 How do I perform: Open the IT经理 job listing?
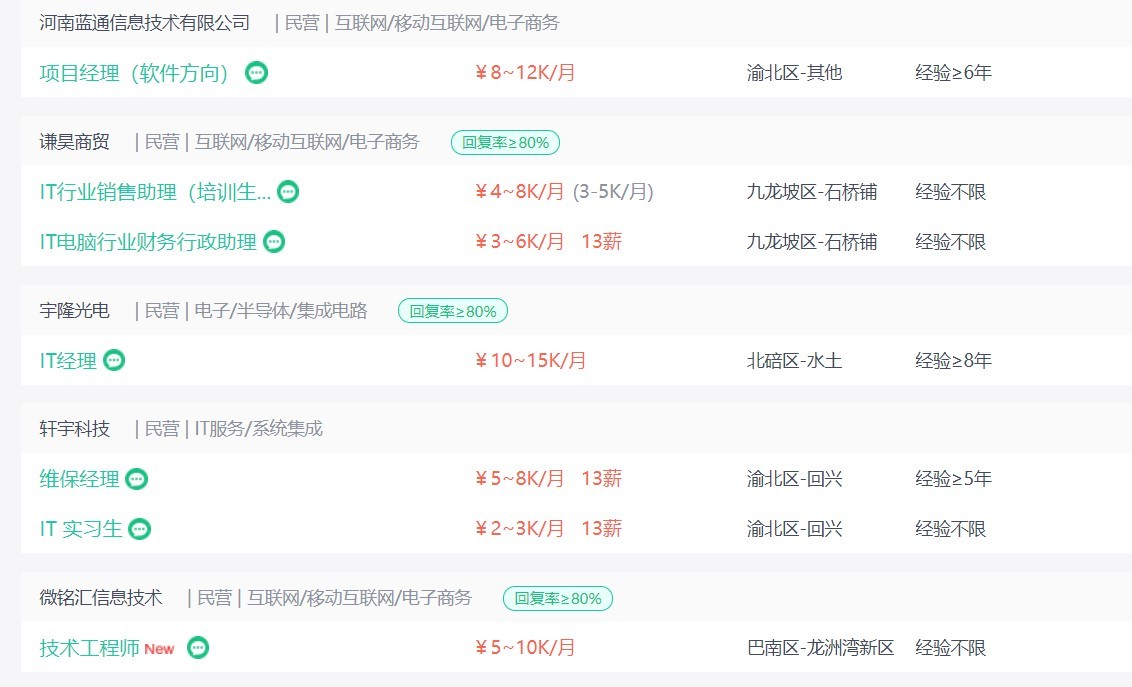[x=68, y=361]
